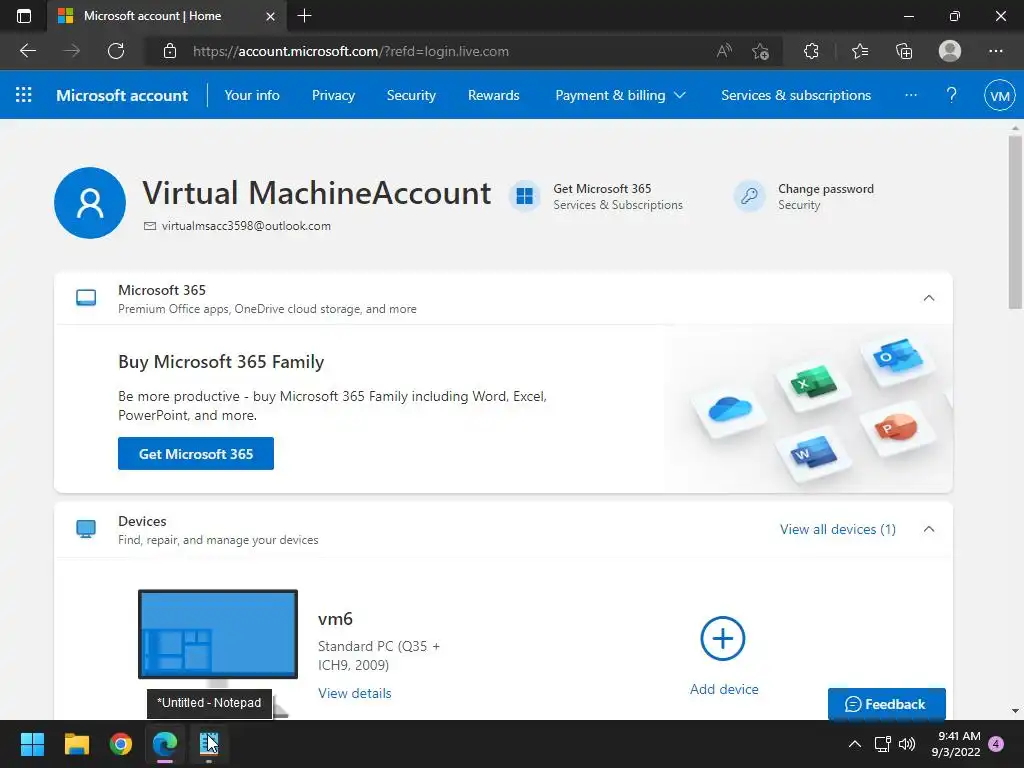This screenshot has width=1024, height=768.
Task: Click the Get Microsoft 365 button
Action: [196, 453]
